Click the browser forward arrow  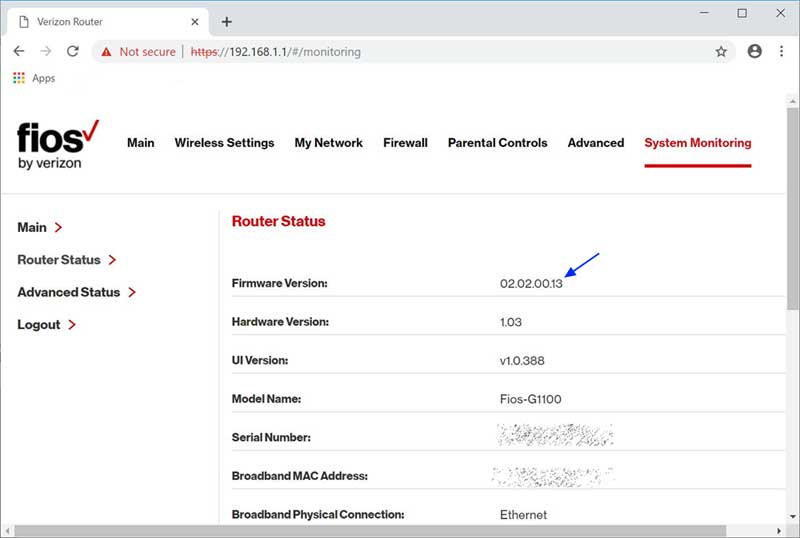(46, 51)
